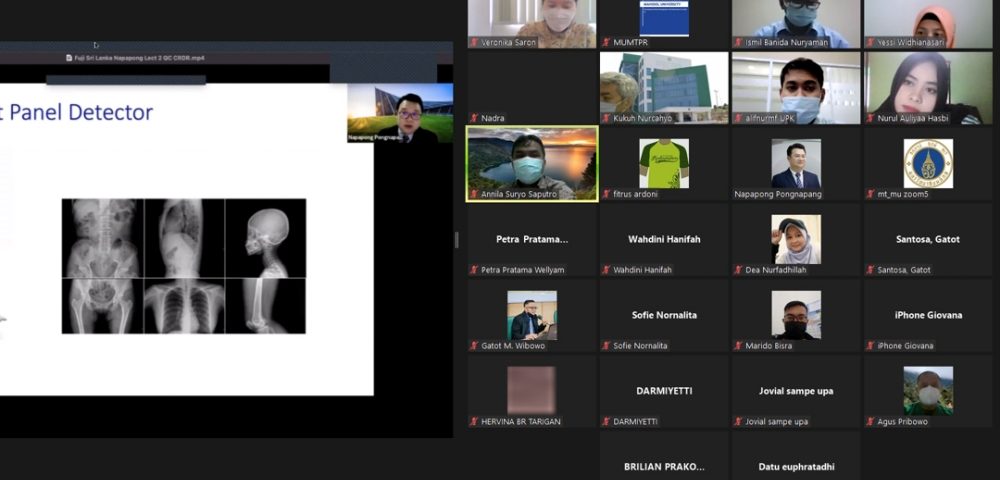1000x480 pixels.
Task: Click muted microphone icon next to Kukuh Nurcahyo
Action: (606, 118)
